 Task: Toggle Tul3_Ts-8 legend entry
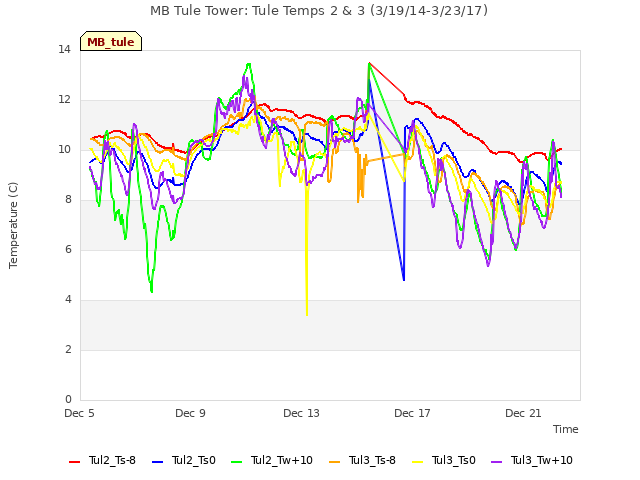pyautogui.click(x=362, y=460)
